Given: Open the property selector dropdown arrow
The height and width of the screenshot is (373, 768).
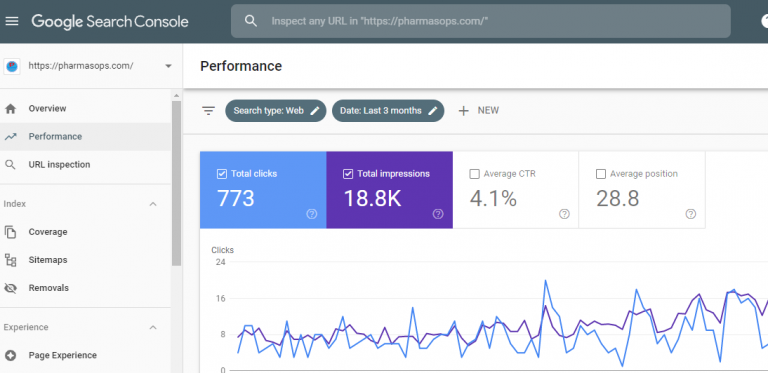Looking at the screenshot, I should 168,66.
